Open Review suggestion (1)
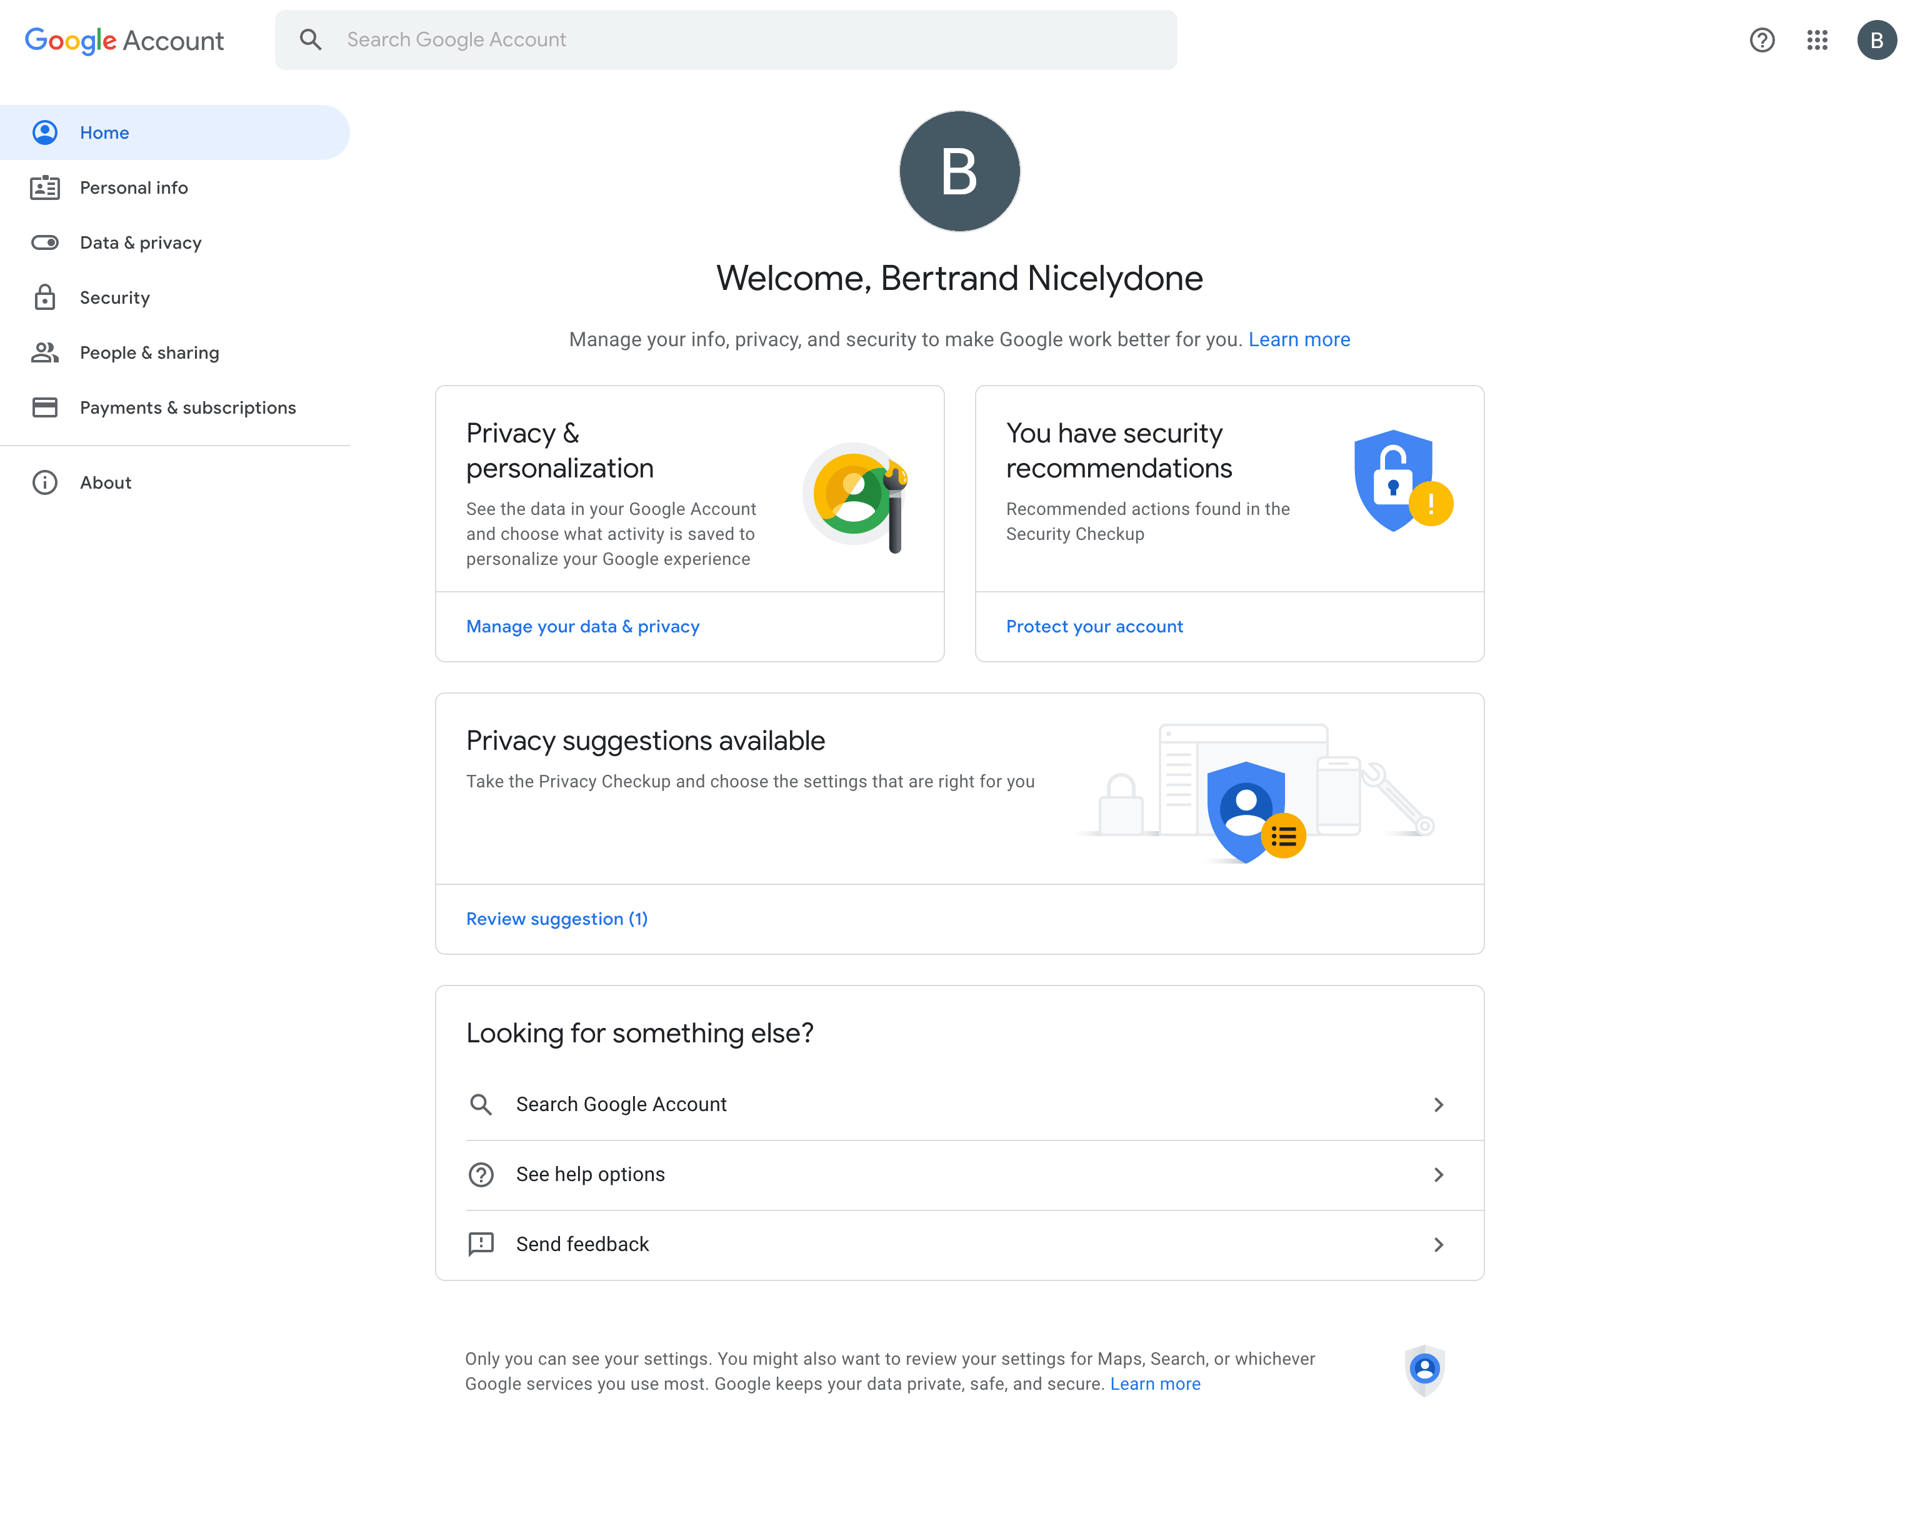This screenshot has width=1920, height=1516. coord(556,918)
